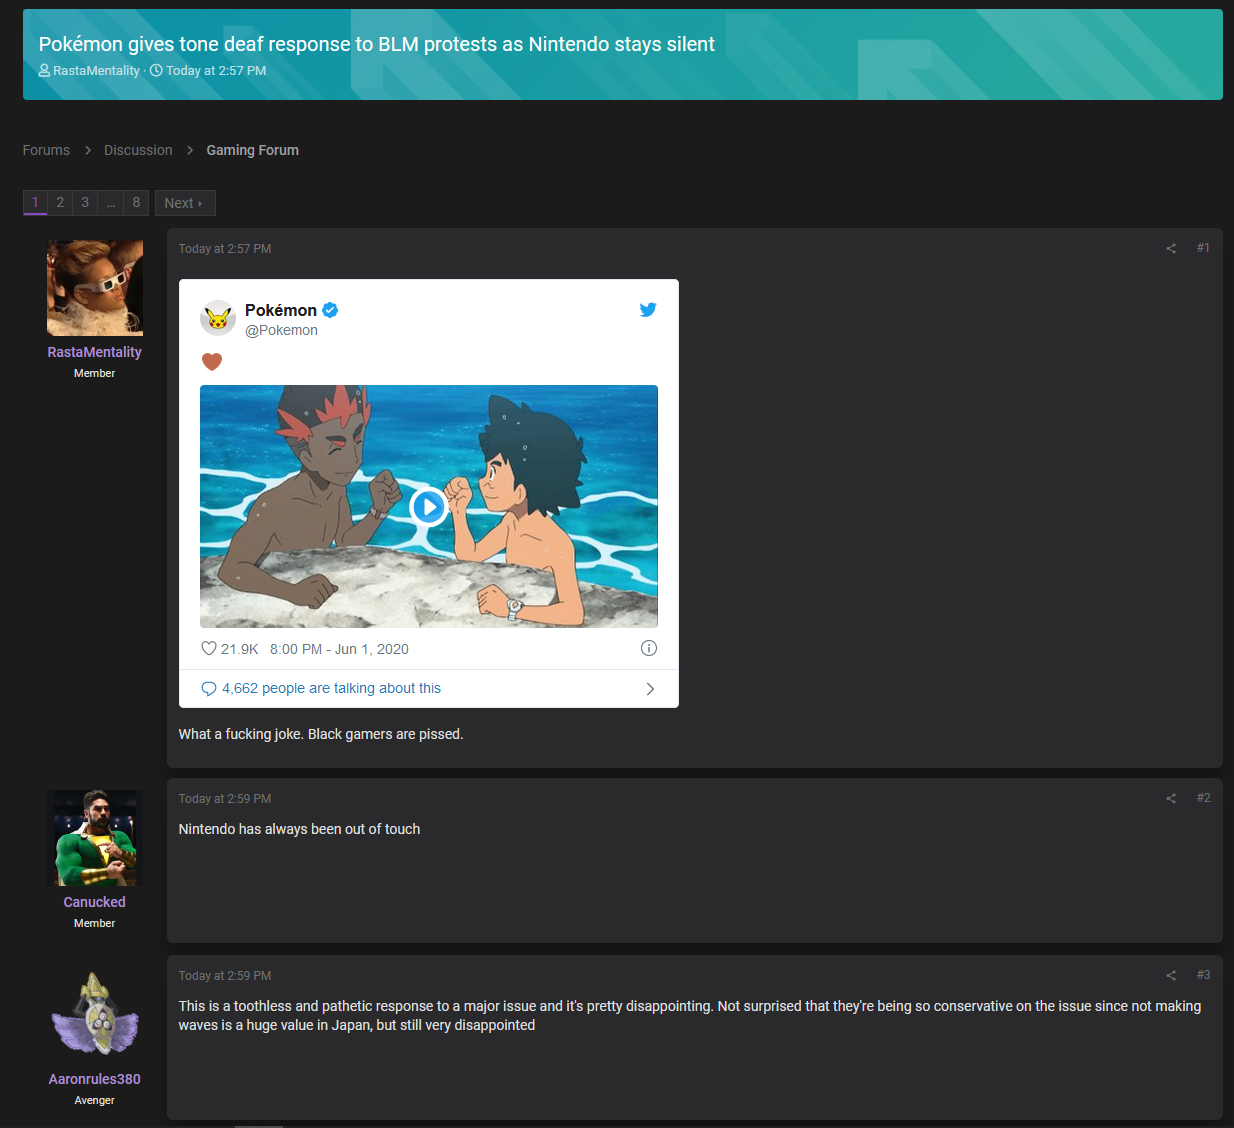The width and height of the screenshot is (1234, 1128).
Task: Open RastaMentality username beside post
Action: (95, 352)
